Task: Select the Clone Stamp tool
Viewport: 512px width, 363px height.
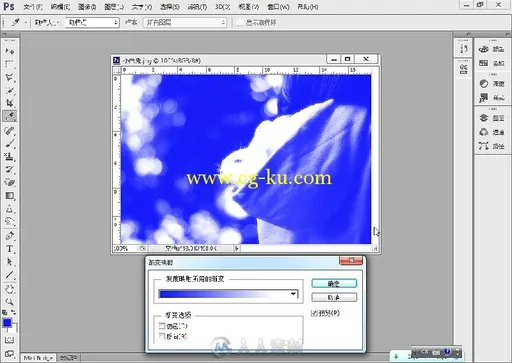Action: 10,156
